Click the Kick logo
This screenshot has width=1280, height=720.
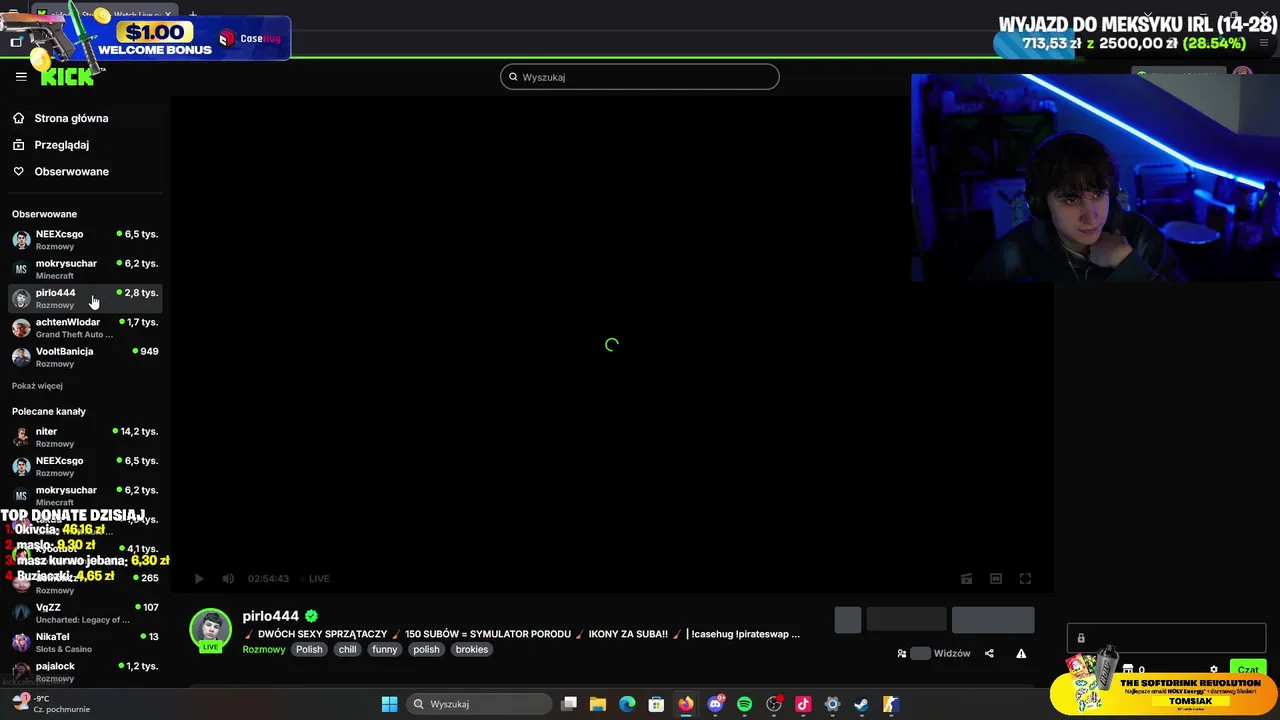point(68,76)
